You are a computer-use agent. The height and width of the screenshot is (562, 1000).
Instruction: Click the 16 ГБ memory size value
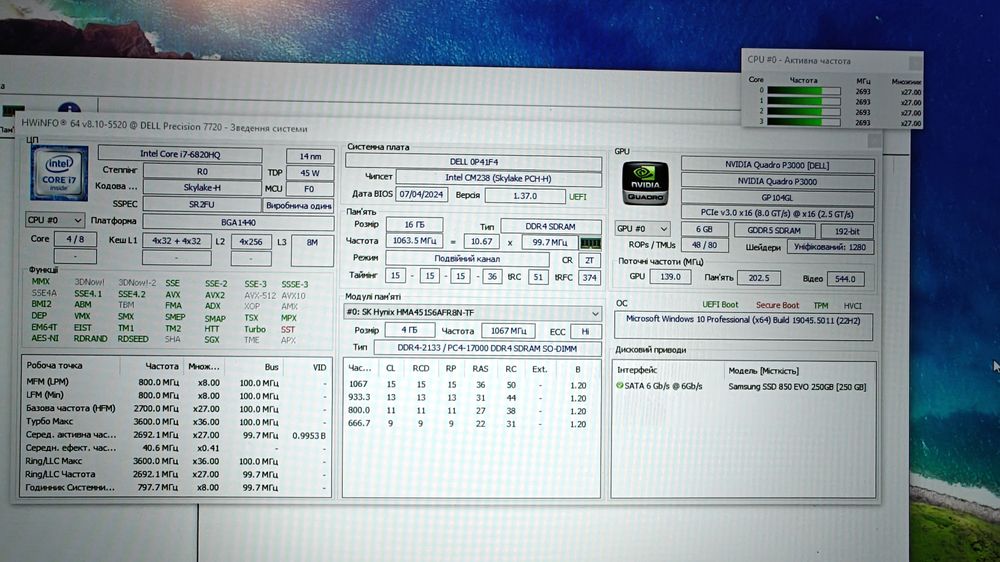[415, 225]
